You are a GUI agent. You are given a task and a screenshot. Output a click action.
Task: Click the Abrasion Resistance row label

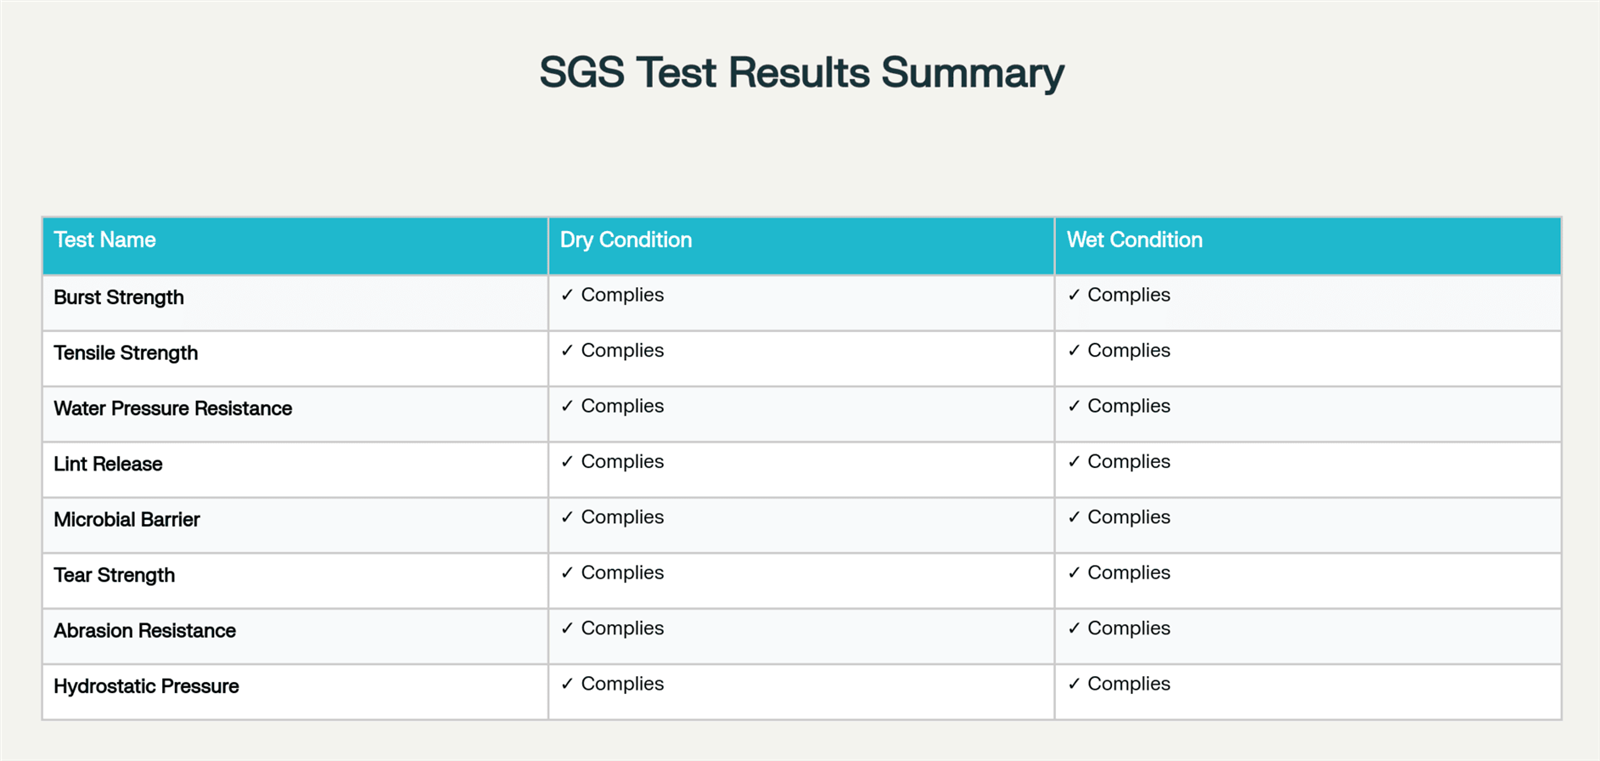tap(145, 630)
